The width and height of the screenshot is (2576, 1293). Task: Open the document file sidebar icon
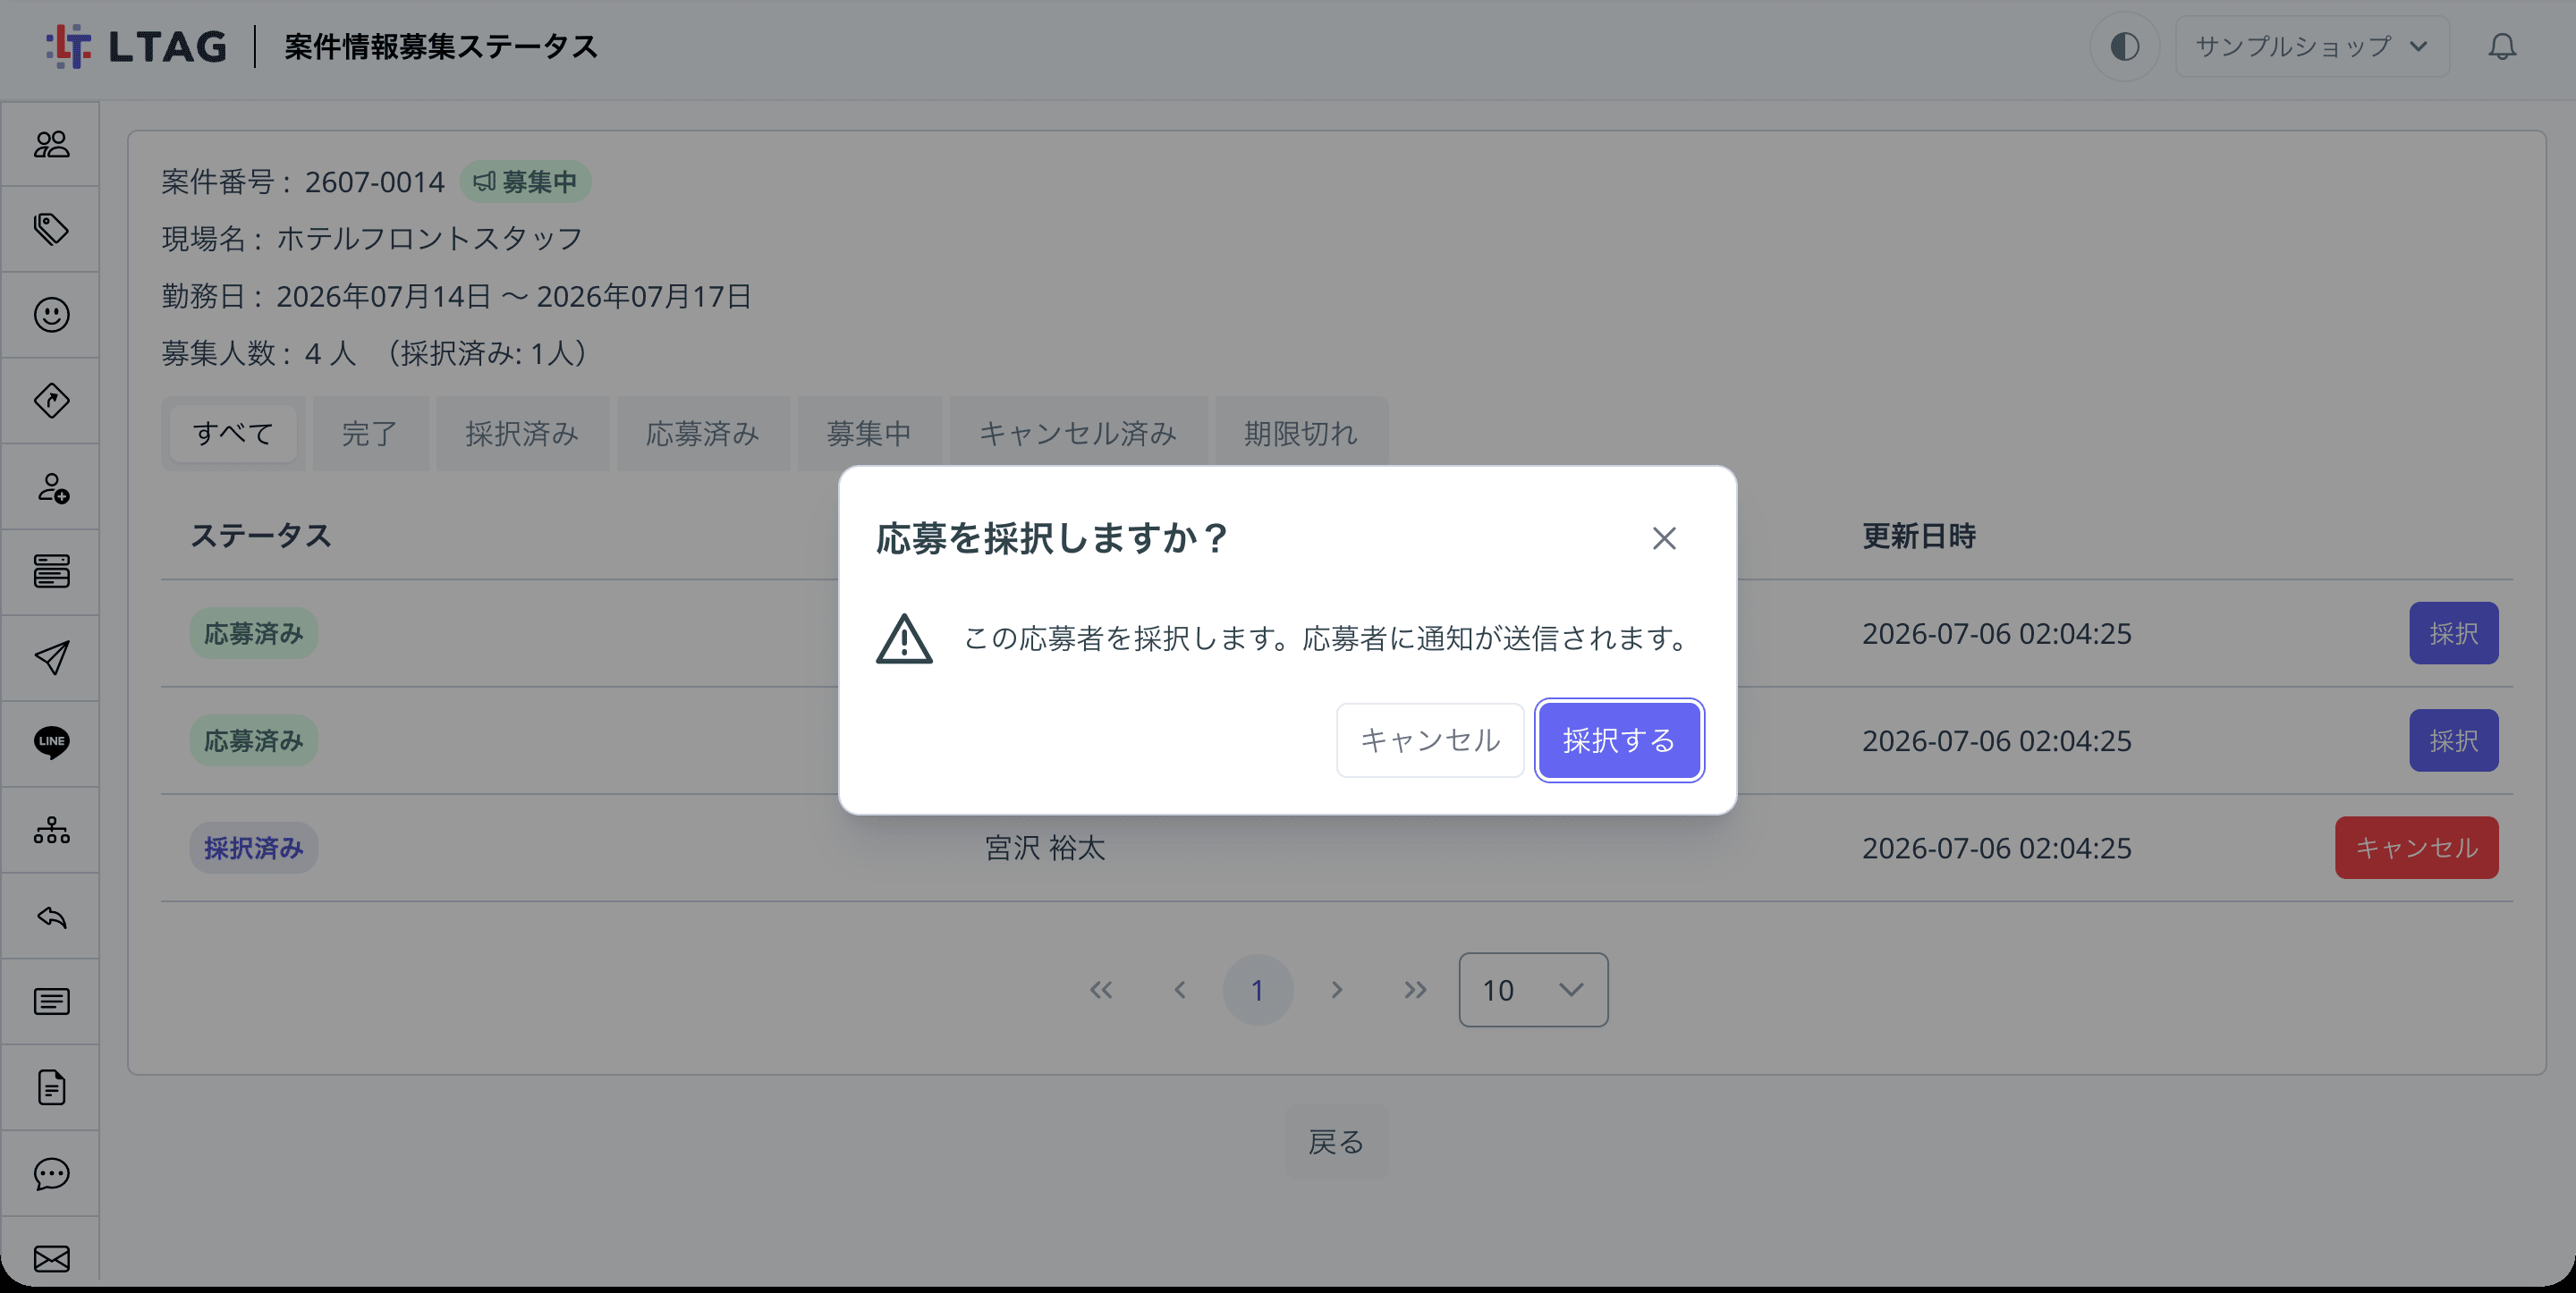tap(51, 1088)
